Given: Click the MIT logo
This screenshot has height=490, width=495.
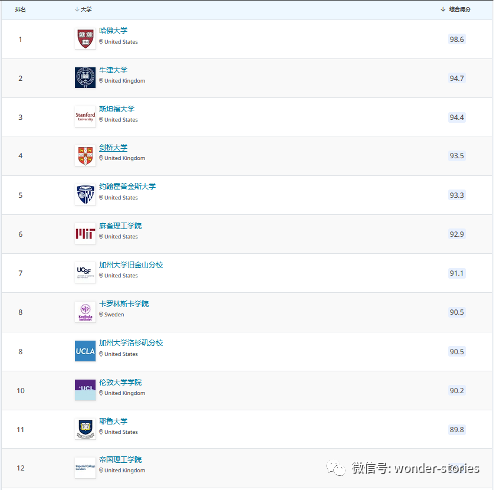Looking at the screenshot, I should coord(85,233).
